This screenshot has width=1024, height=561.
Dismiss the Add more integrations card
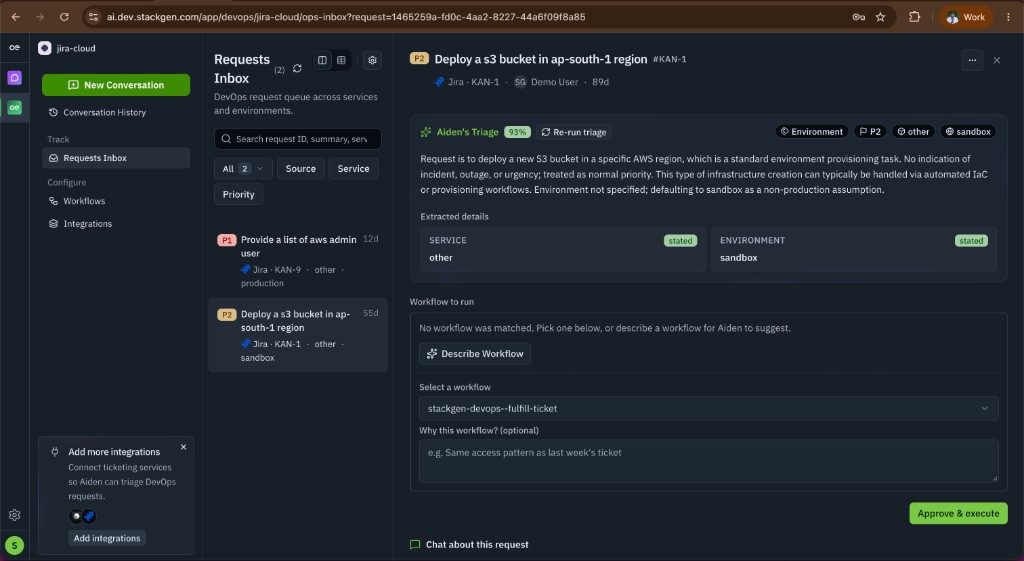pos(184,447)
